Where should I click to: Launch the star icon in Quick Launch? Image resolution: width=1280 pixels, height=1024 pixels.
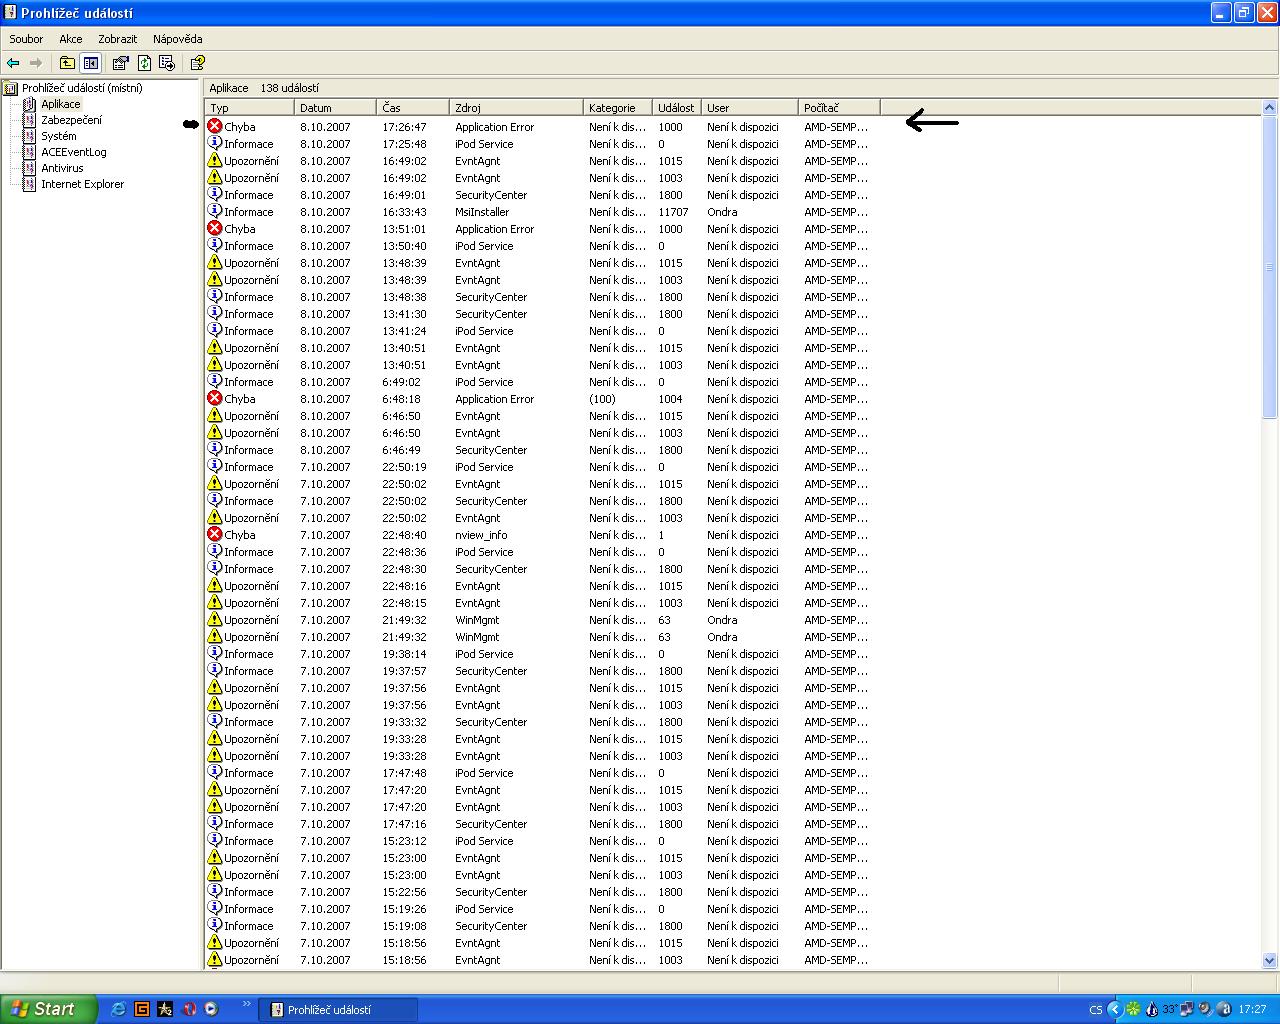pyautogui.click(x=165, y=1009)
